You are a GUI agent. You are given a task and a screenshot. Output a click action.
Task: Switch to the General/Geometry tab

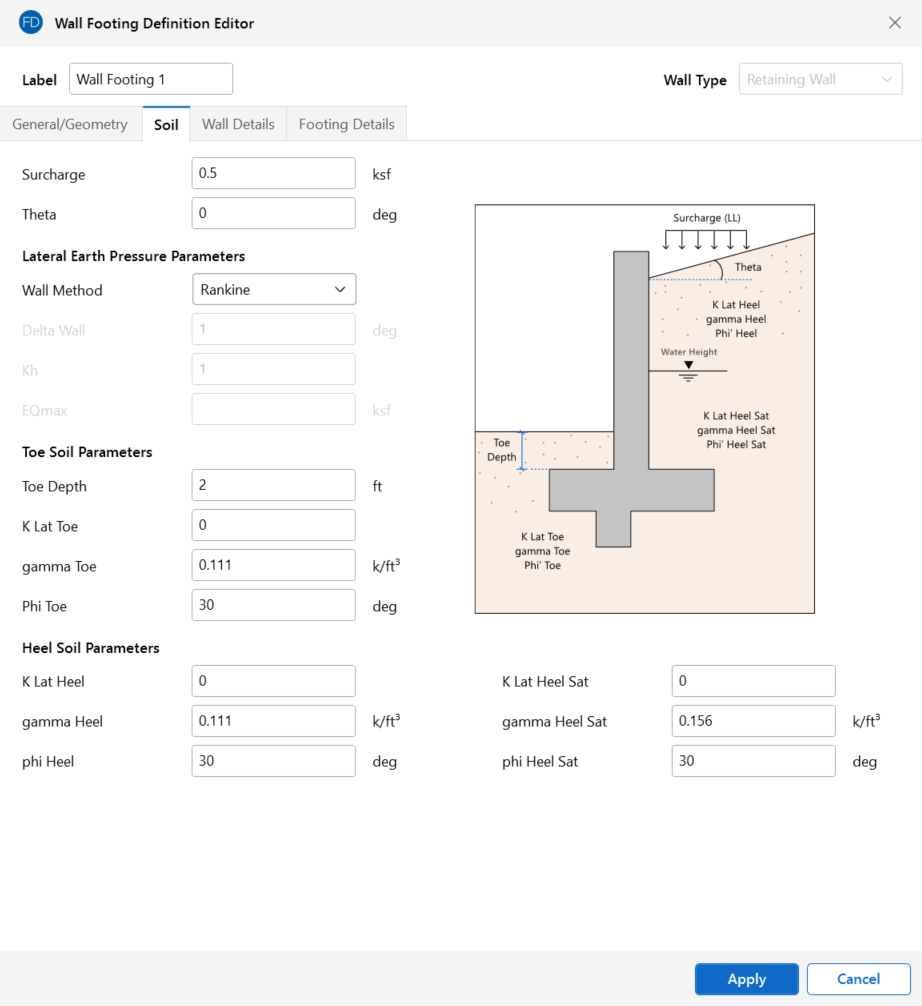click(70, 124)
